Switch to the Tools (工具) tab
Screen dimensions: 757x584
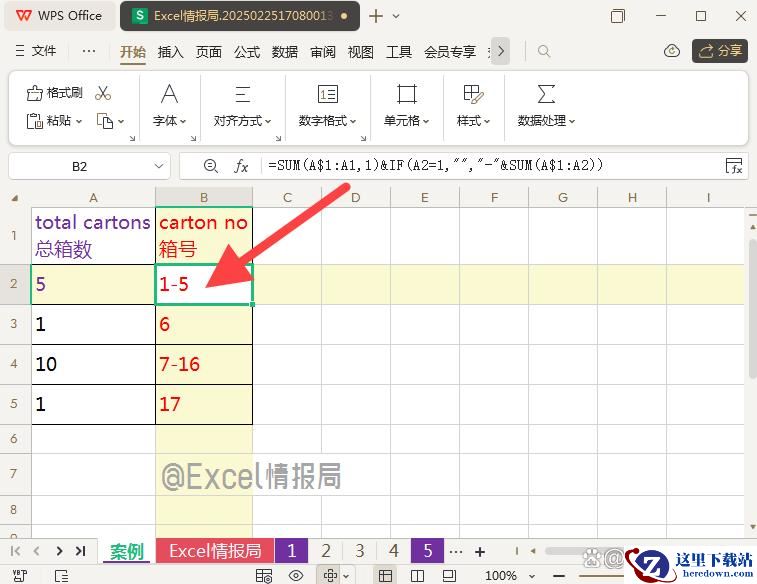pyautogui.click(x=399, y=51)
